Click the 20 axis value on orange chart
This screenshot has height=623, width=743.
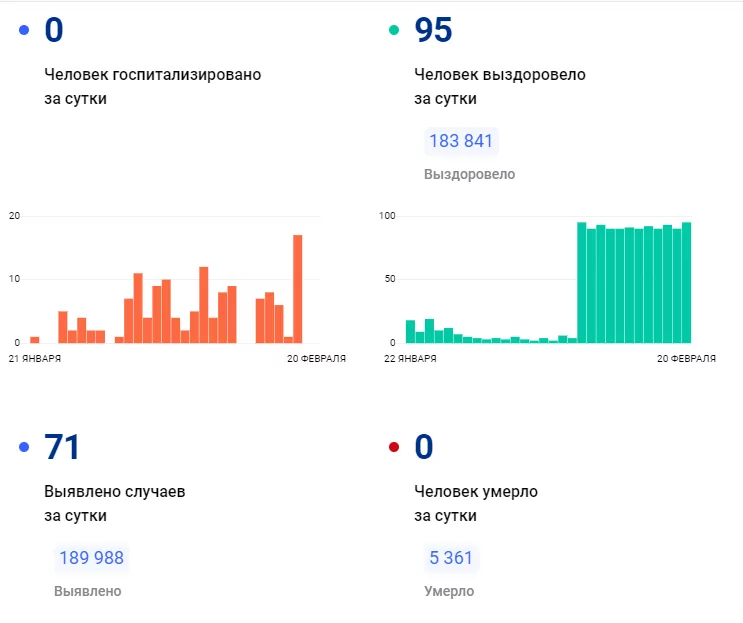click(x=15, y=216)
